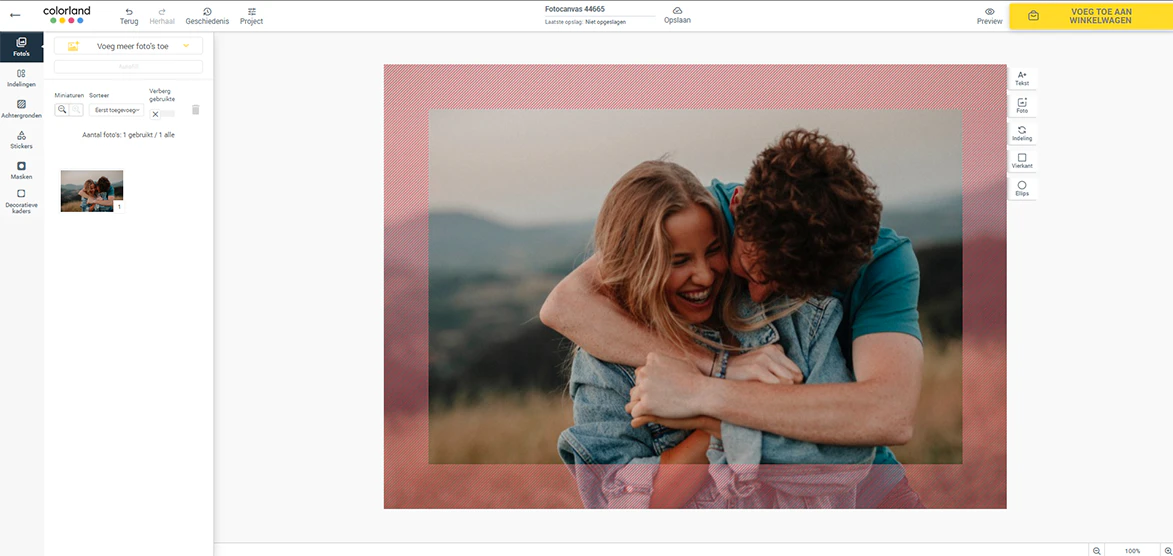Zoom out the canvas with bottom magnifier
This screenshot has width=1173, height=556.
1097,551
